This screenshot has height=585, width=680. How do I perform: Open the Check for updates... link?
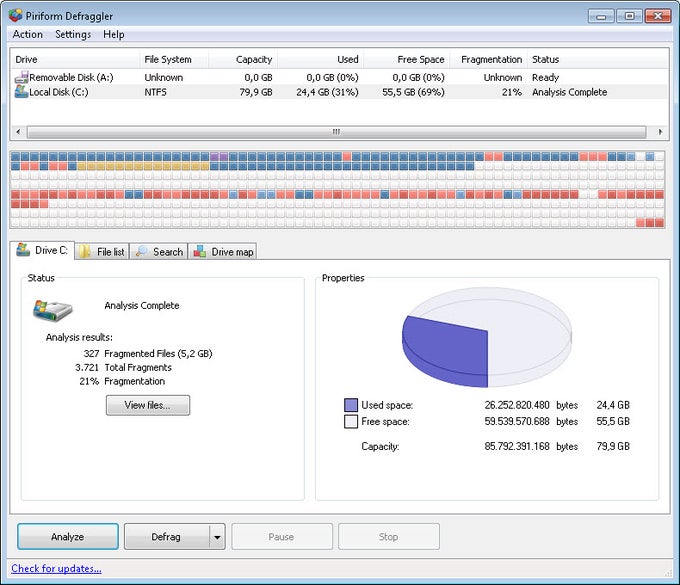56,568
